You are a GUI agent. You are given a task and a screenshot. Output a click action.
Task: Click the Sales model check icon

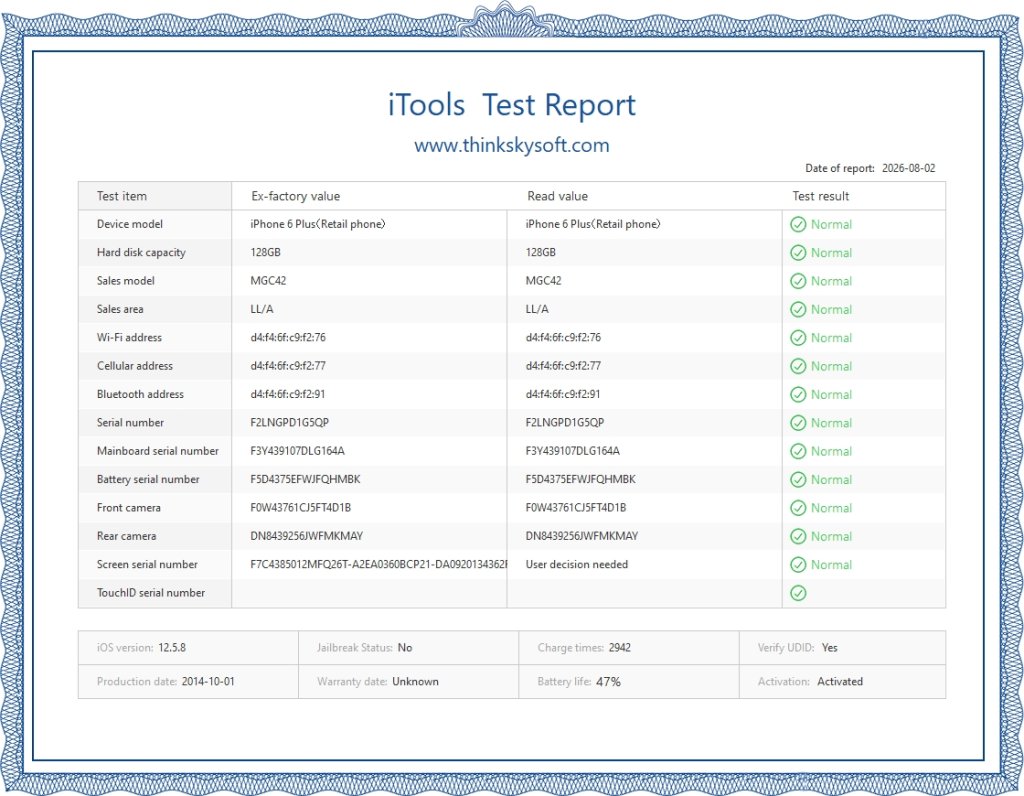[798, 281]
